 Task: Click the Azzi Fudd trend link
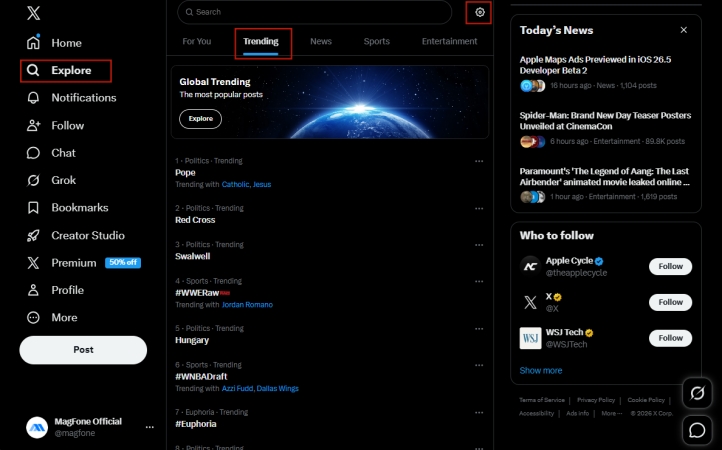[237, 388]
